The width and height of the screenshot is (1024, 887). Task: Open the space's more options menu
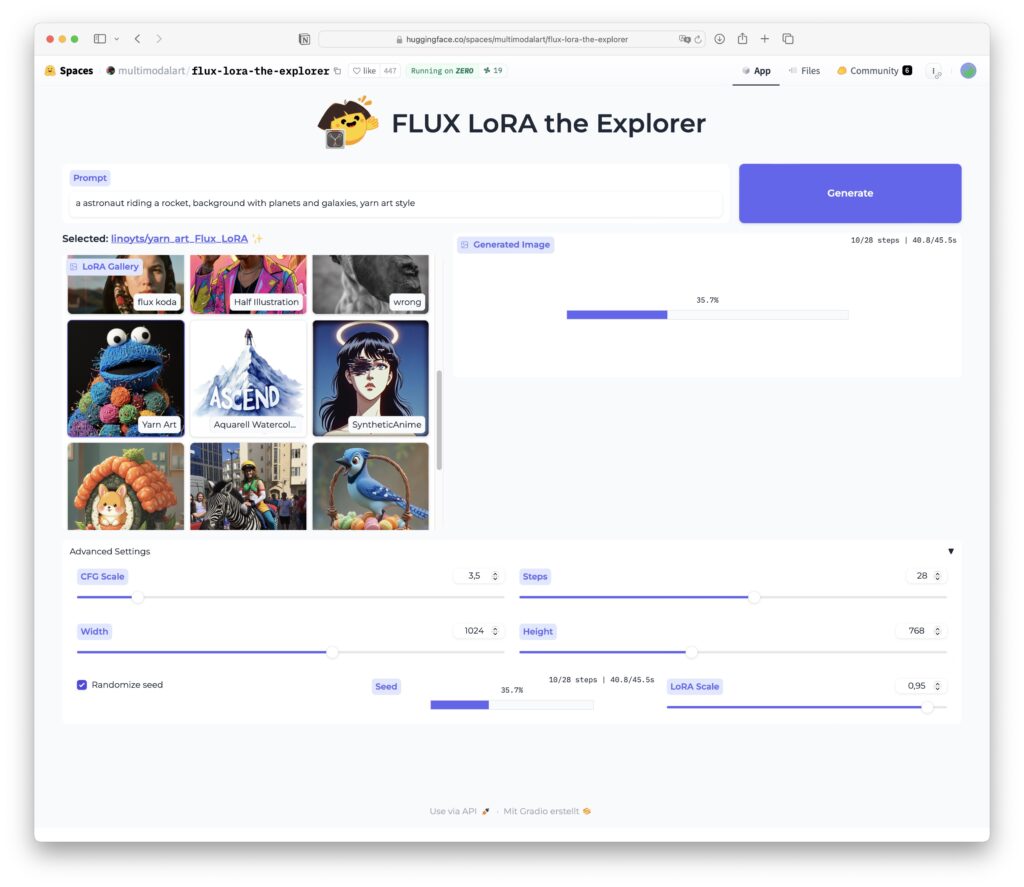pyautogui.click(x=935, y=71)
